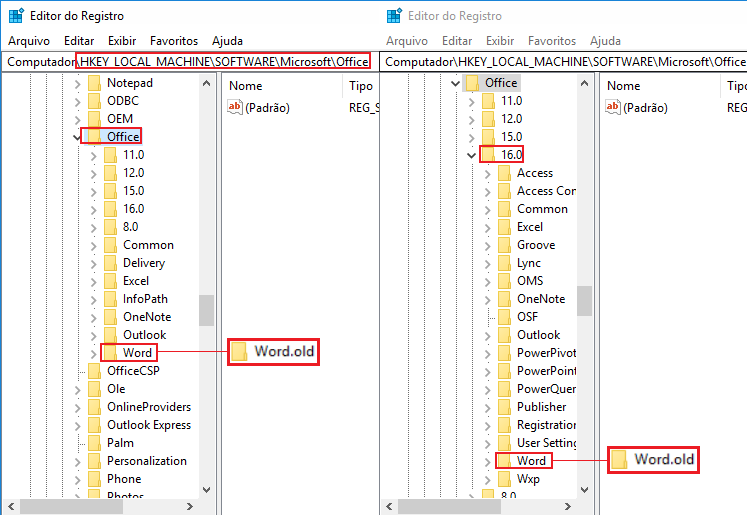Select Access folder icon in right tree
The height and width of the screenshot is (515, 747).
click(504, 173)
